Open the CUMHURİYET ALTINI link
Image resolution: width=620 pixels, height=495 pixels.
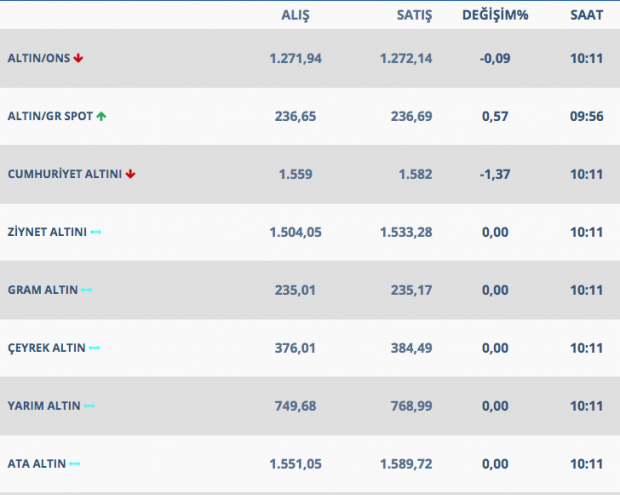pyautogui.click(x=64, y=174)
